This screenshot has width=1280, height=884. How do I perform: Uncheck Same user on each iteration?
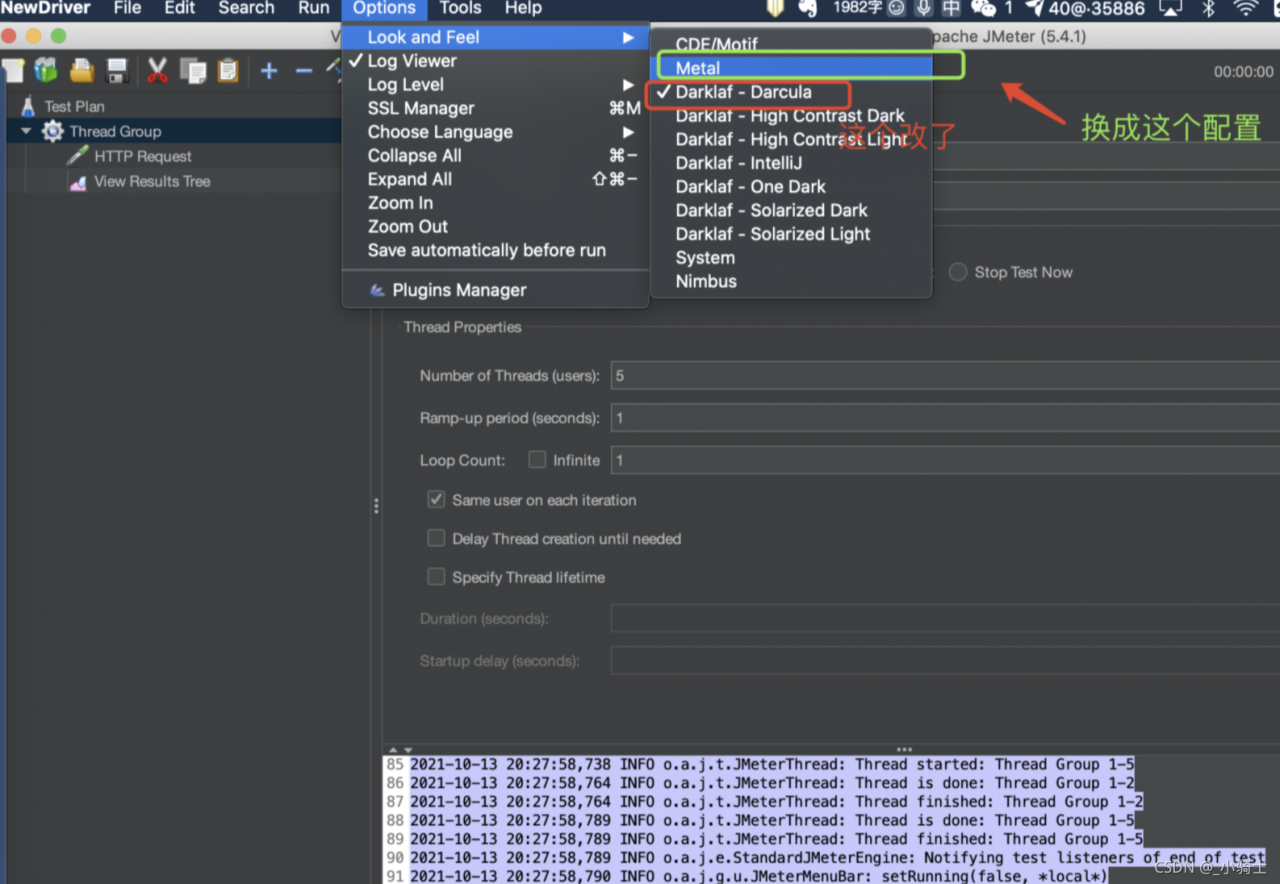tap(436, 499)
